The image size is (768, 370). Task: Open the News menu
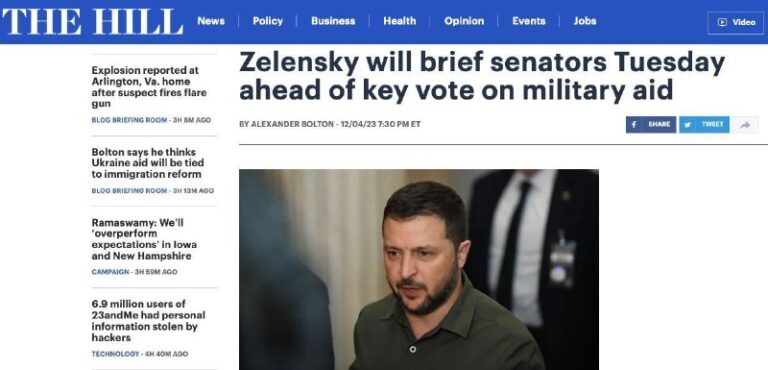coord(211,21)
